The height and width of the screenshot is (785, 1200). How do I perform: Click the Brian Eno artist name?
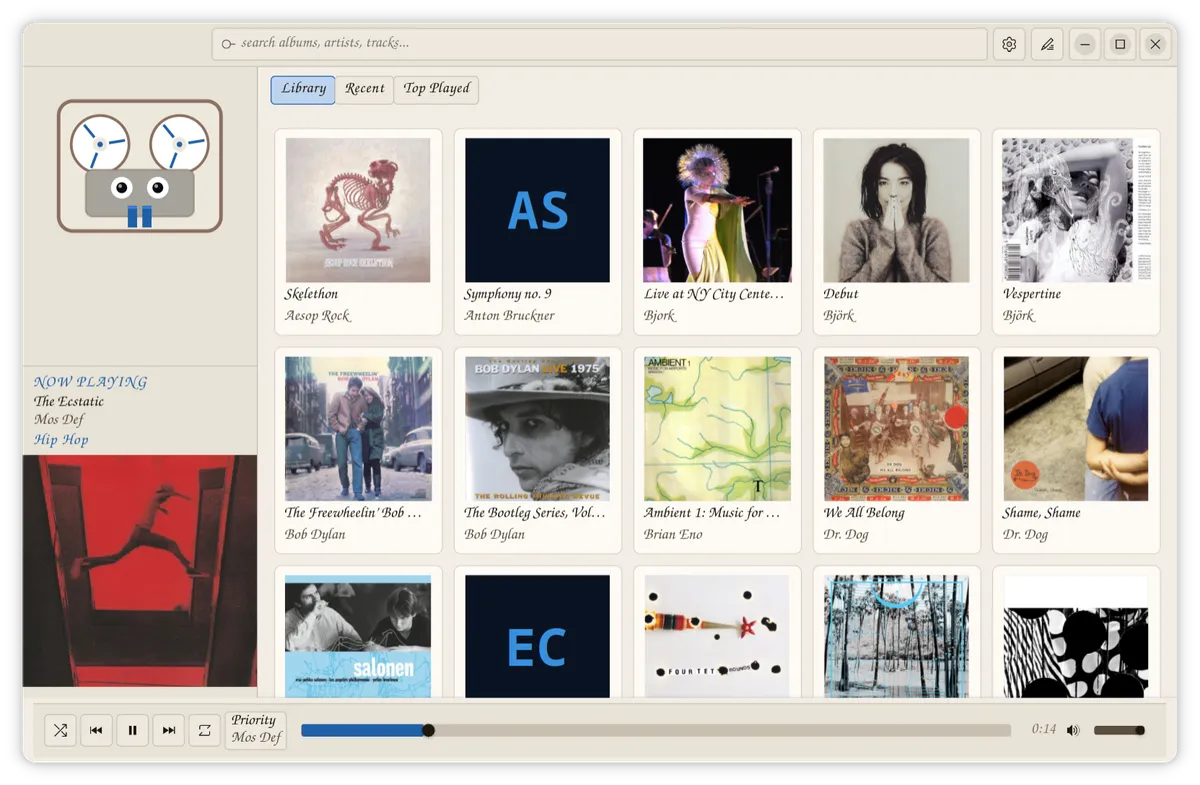tap(673, 535)
